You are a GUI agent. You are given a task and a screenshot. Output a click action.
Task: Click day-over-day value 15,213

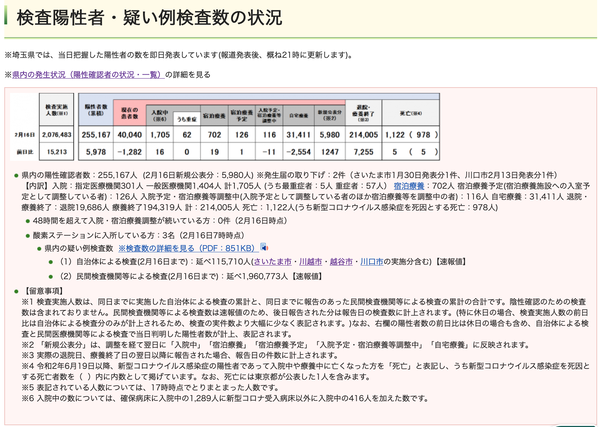57,152
